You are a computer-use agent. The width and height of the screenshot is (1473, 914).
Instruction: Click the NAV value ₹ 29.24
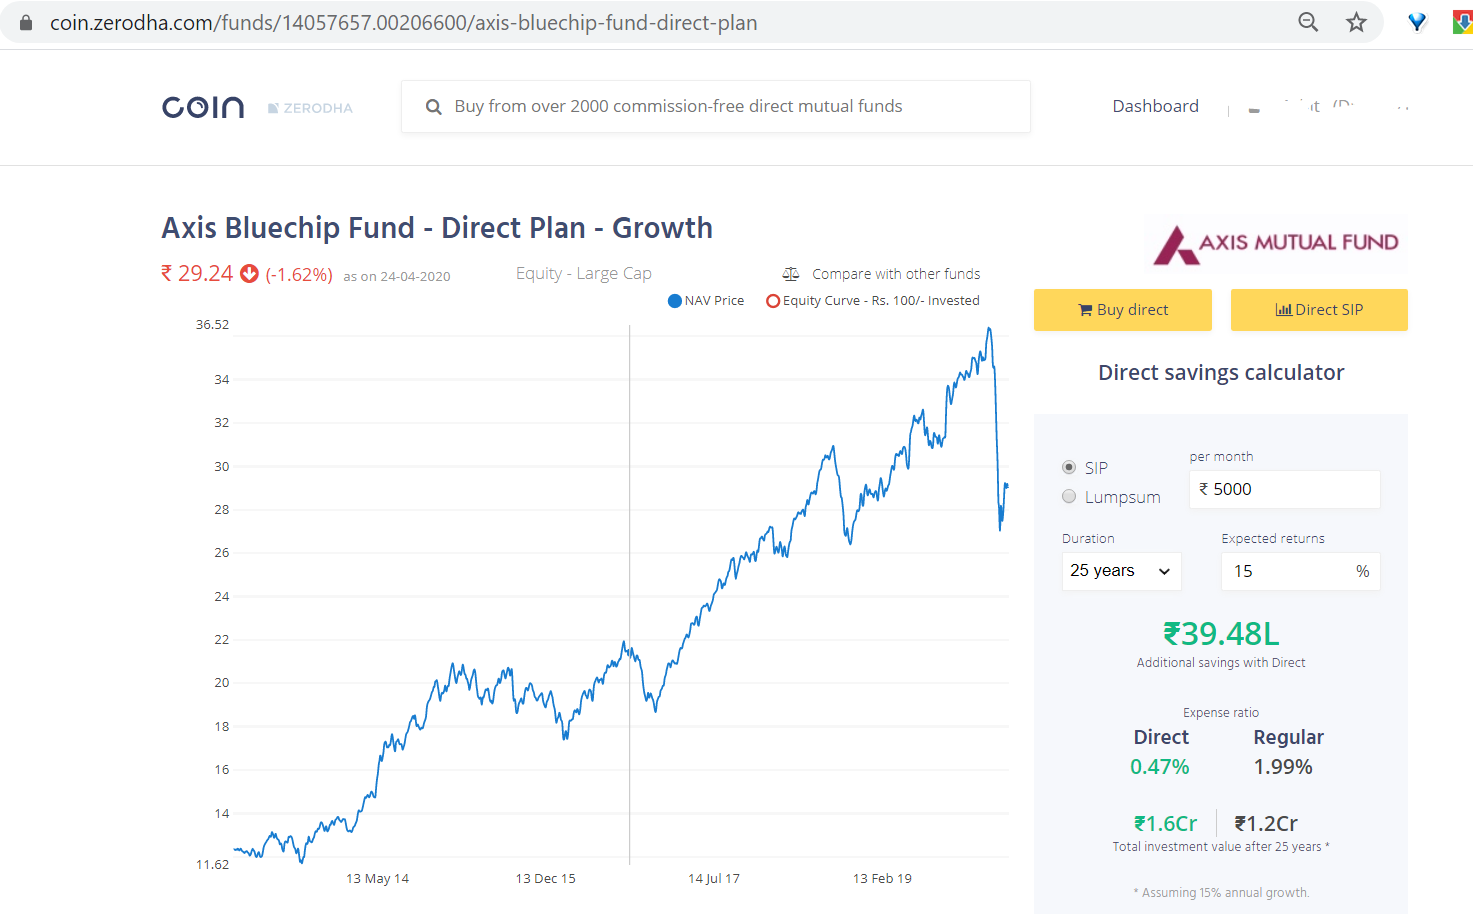pos(197,273)
